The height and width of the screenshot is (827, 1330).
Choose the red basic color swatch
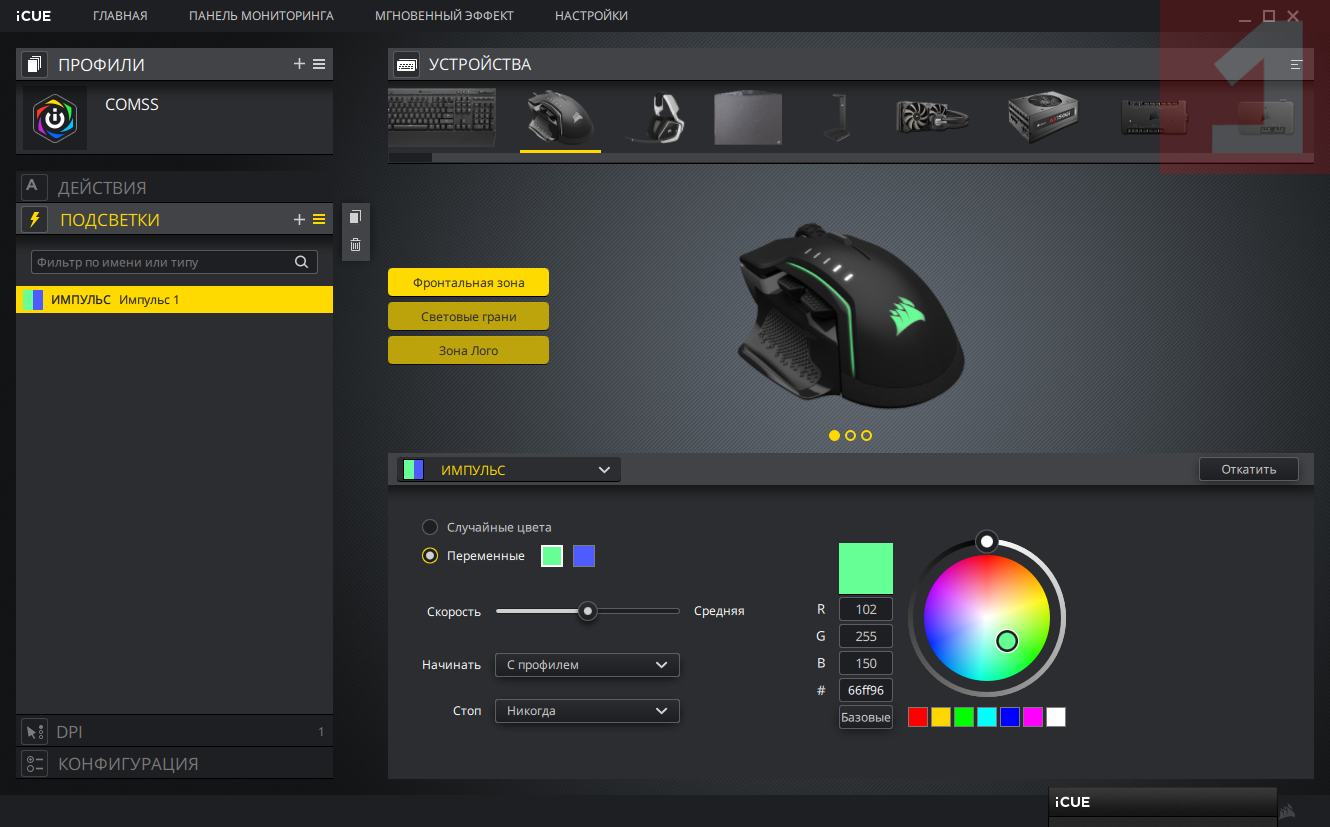(918, 717)
